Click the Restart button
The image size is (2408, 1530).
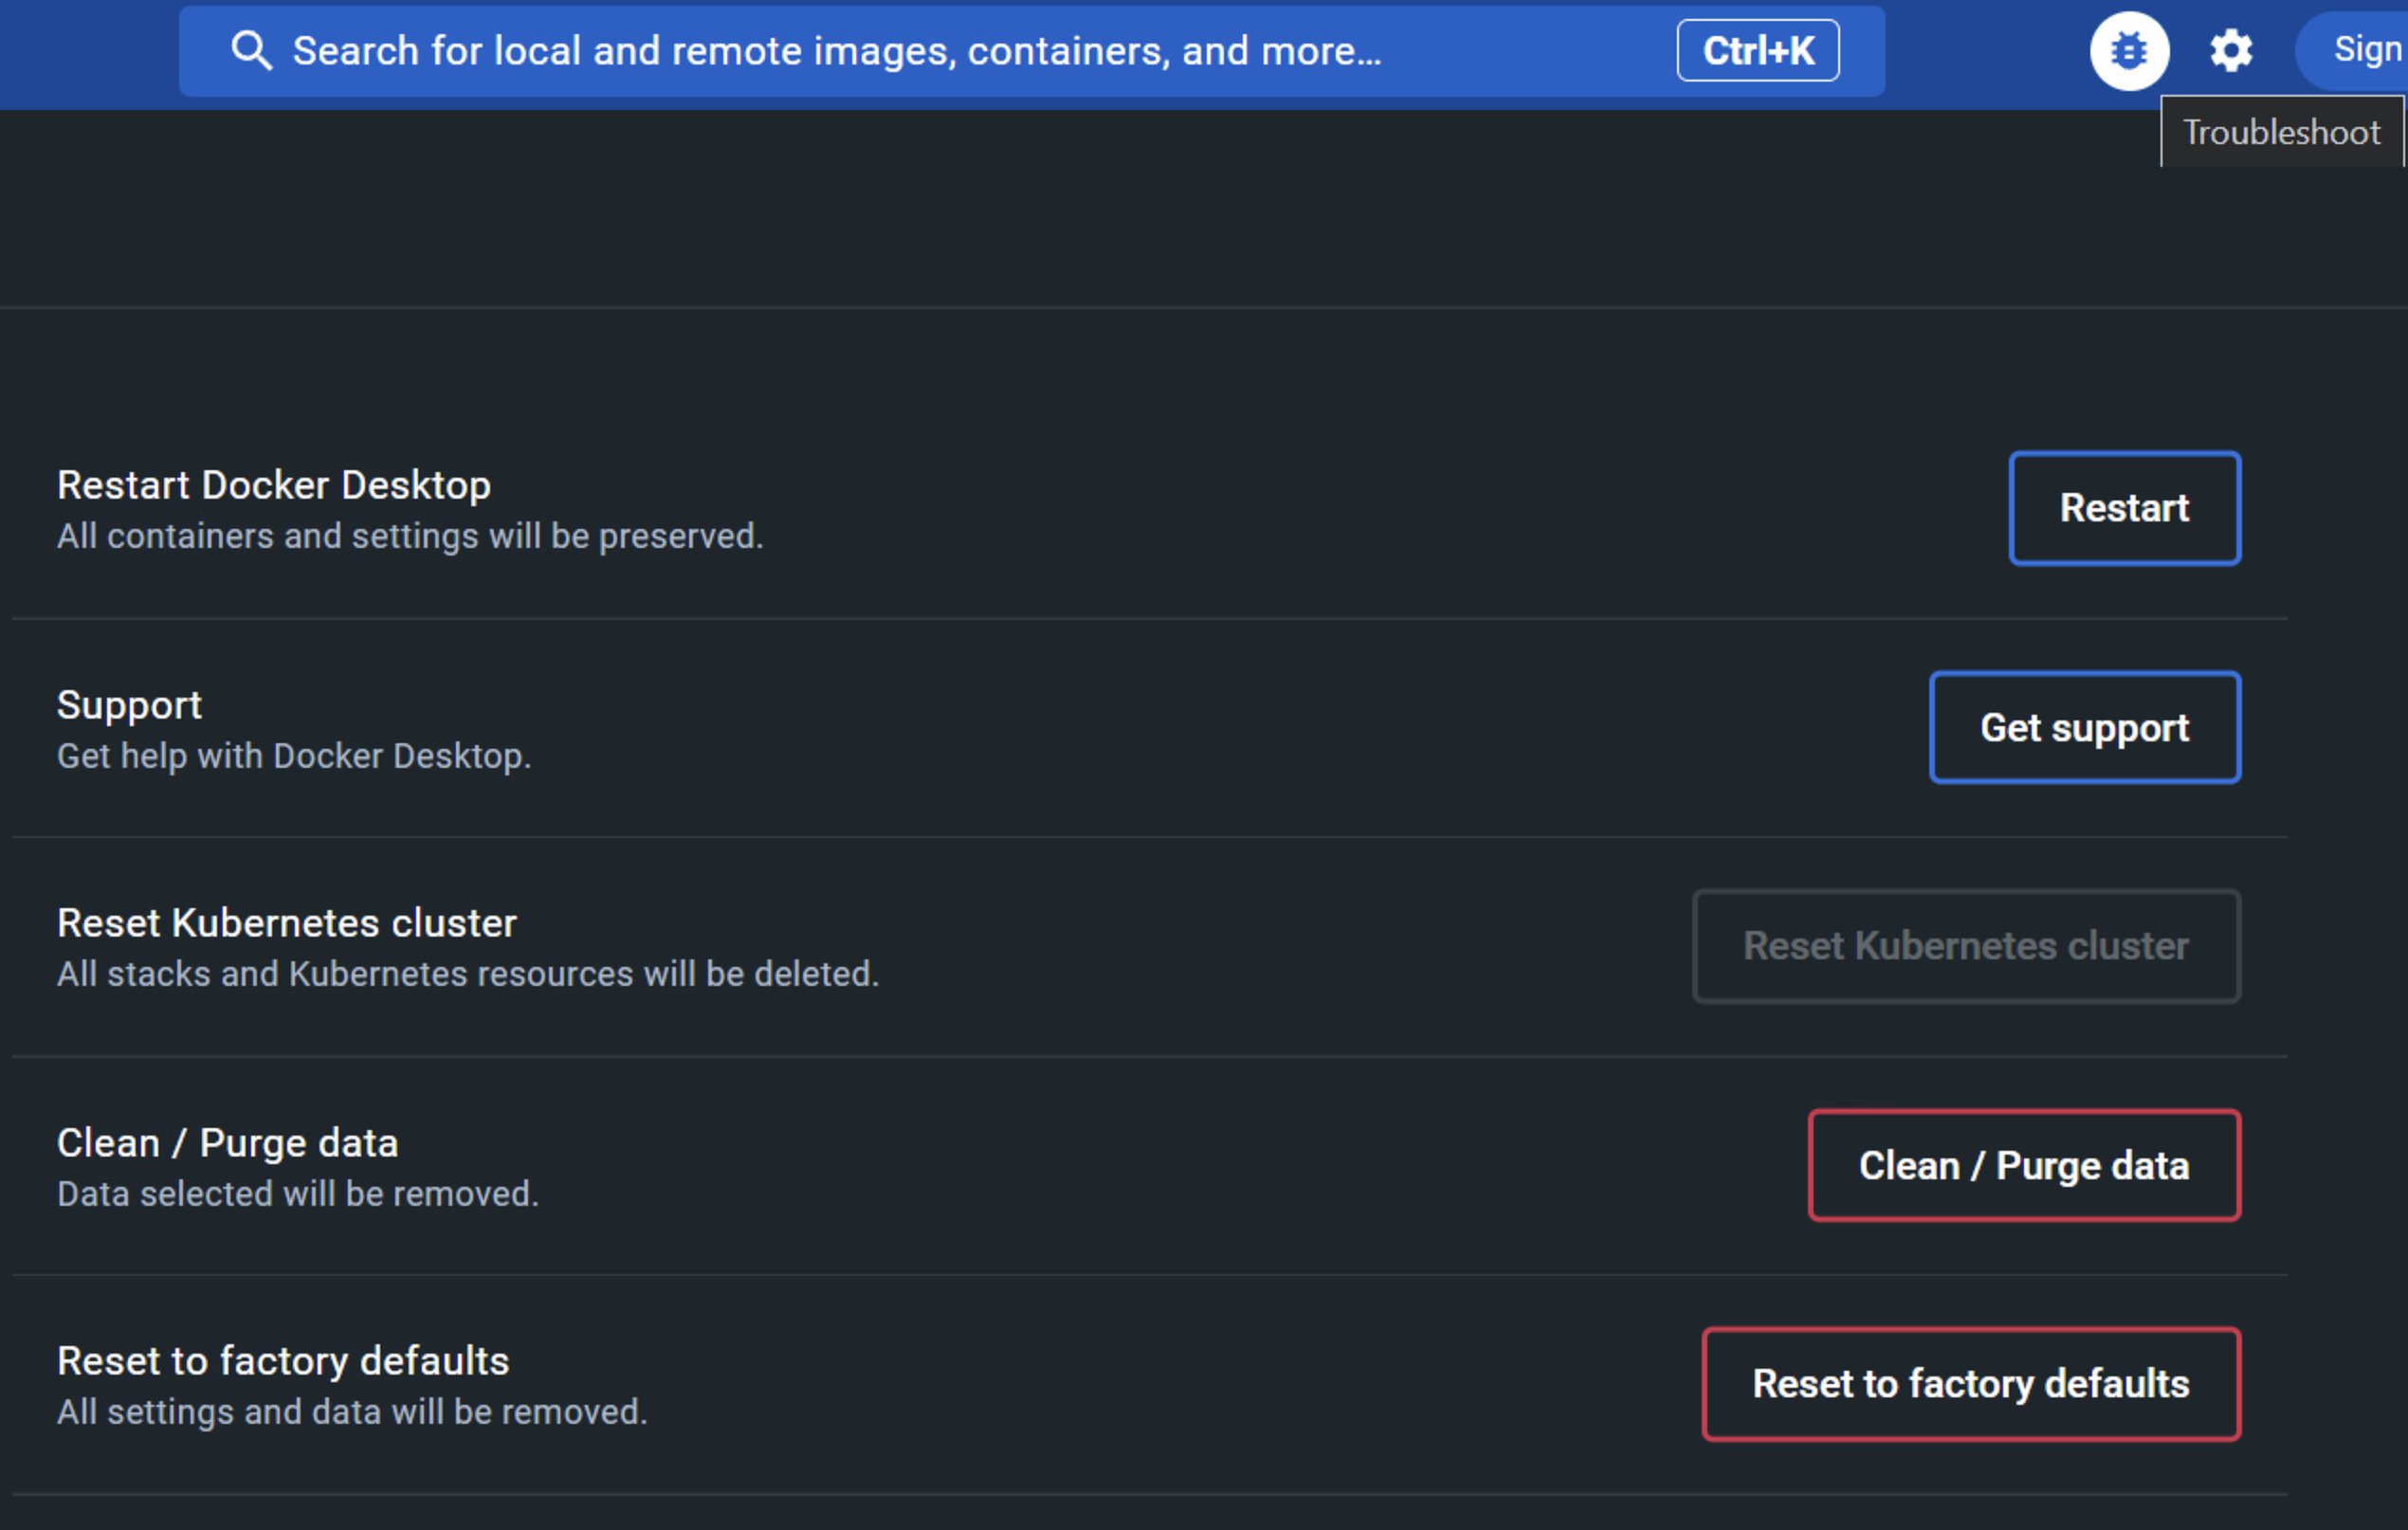2125,508
